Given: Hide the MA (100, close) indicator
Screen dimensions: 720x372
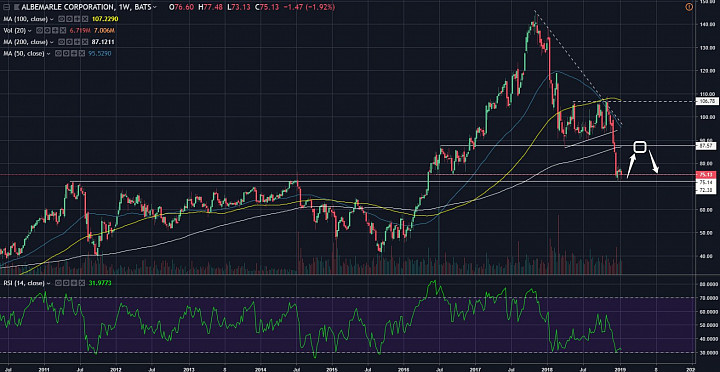Looking at the screenshot, I should pos(62,19).
